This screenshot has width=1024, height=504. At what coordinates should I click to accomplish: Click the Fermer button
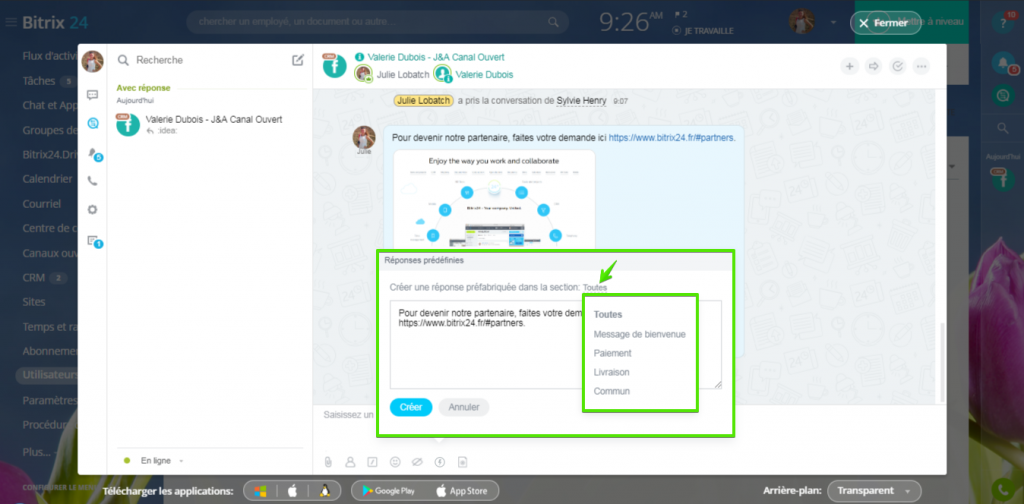[885, 23]
